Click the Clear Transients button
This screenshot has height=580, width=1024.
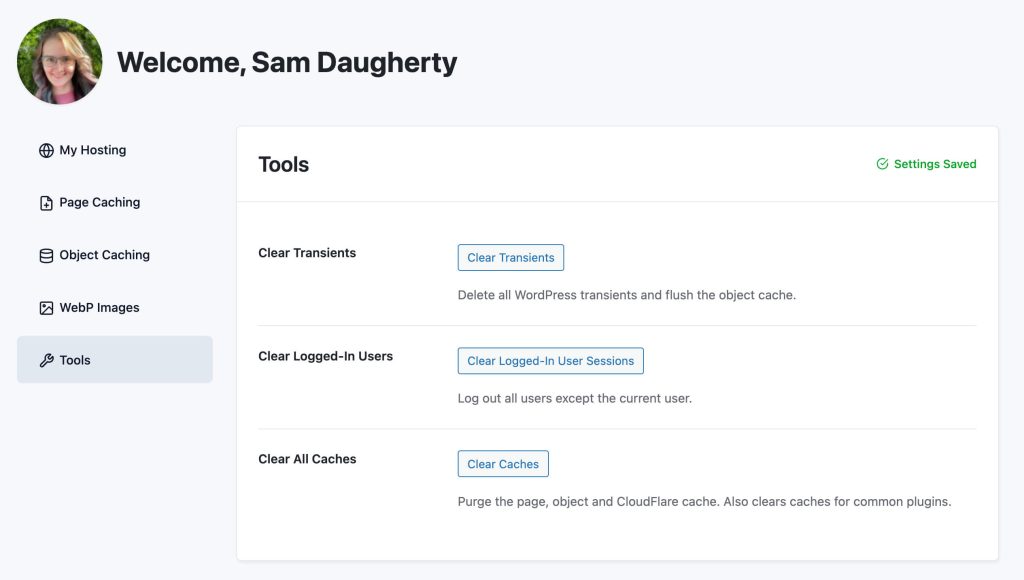pos(510,257)
